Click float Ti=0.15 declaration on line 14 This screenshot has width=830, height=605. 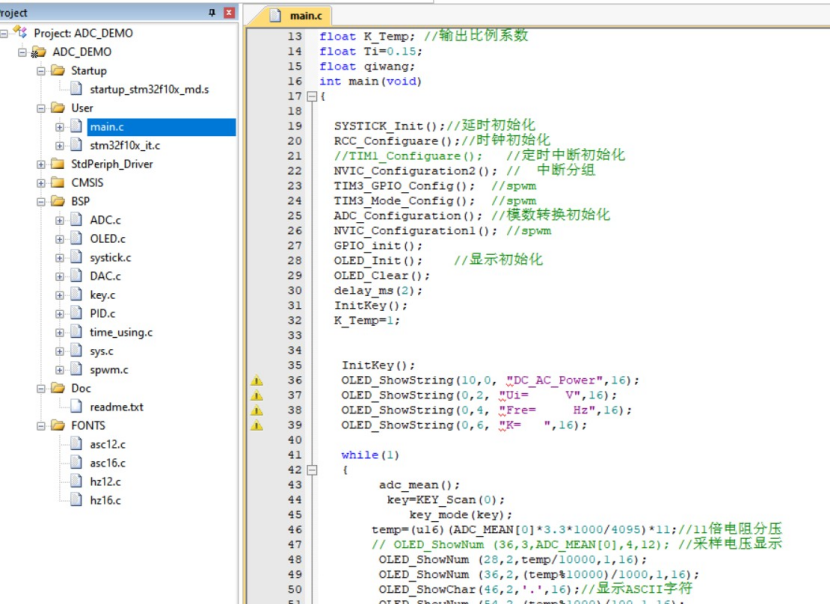tap(371, 51)
